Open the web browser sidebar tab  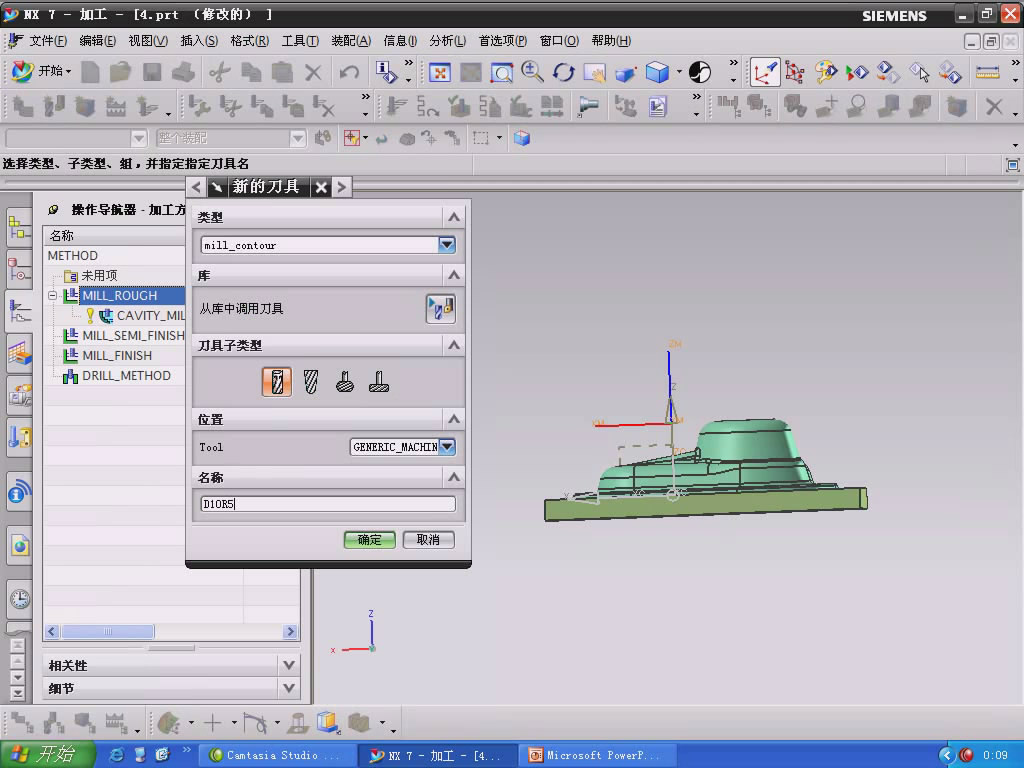20,545
